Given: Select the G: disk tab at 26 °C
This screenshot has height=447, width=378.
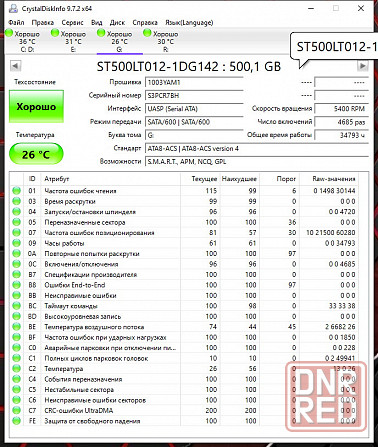Looking at the screenshot, I should [x=119, y=41].
